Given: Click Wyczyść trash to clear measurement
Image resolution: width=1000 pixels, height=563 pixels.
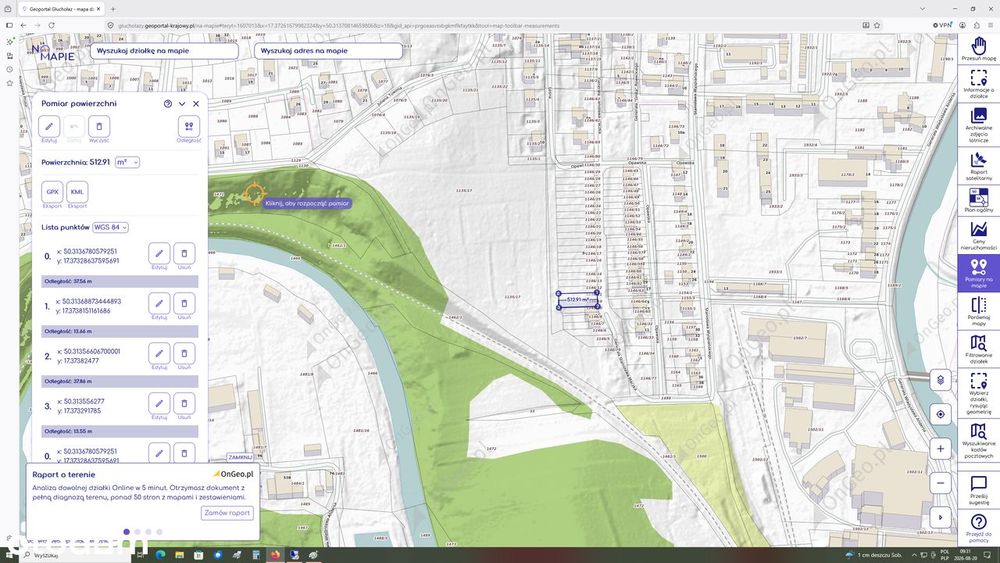Looking at the screenshot, I should (99, 126).
